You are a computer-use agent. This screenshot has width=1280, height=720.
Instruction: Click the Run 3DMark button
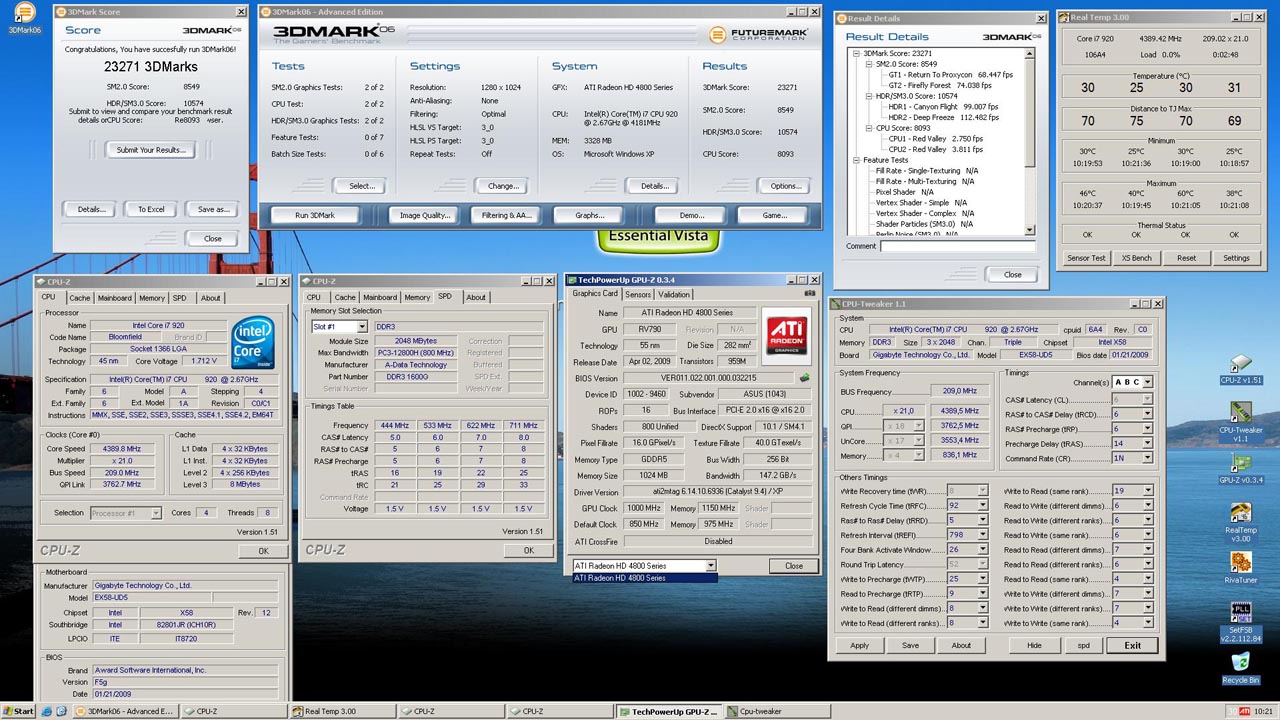click(315, 215)
